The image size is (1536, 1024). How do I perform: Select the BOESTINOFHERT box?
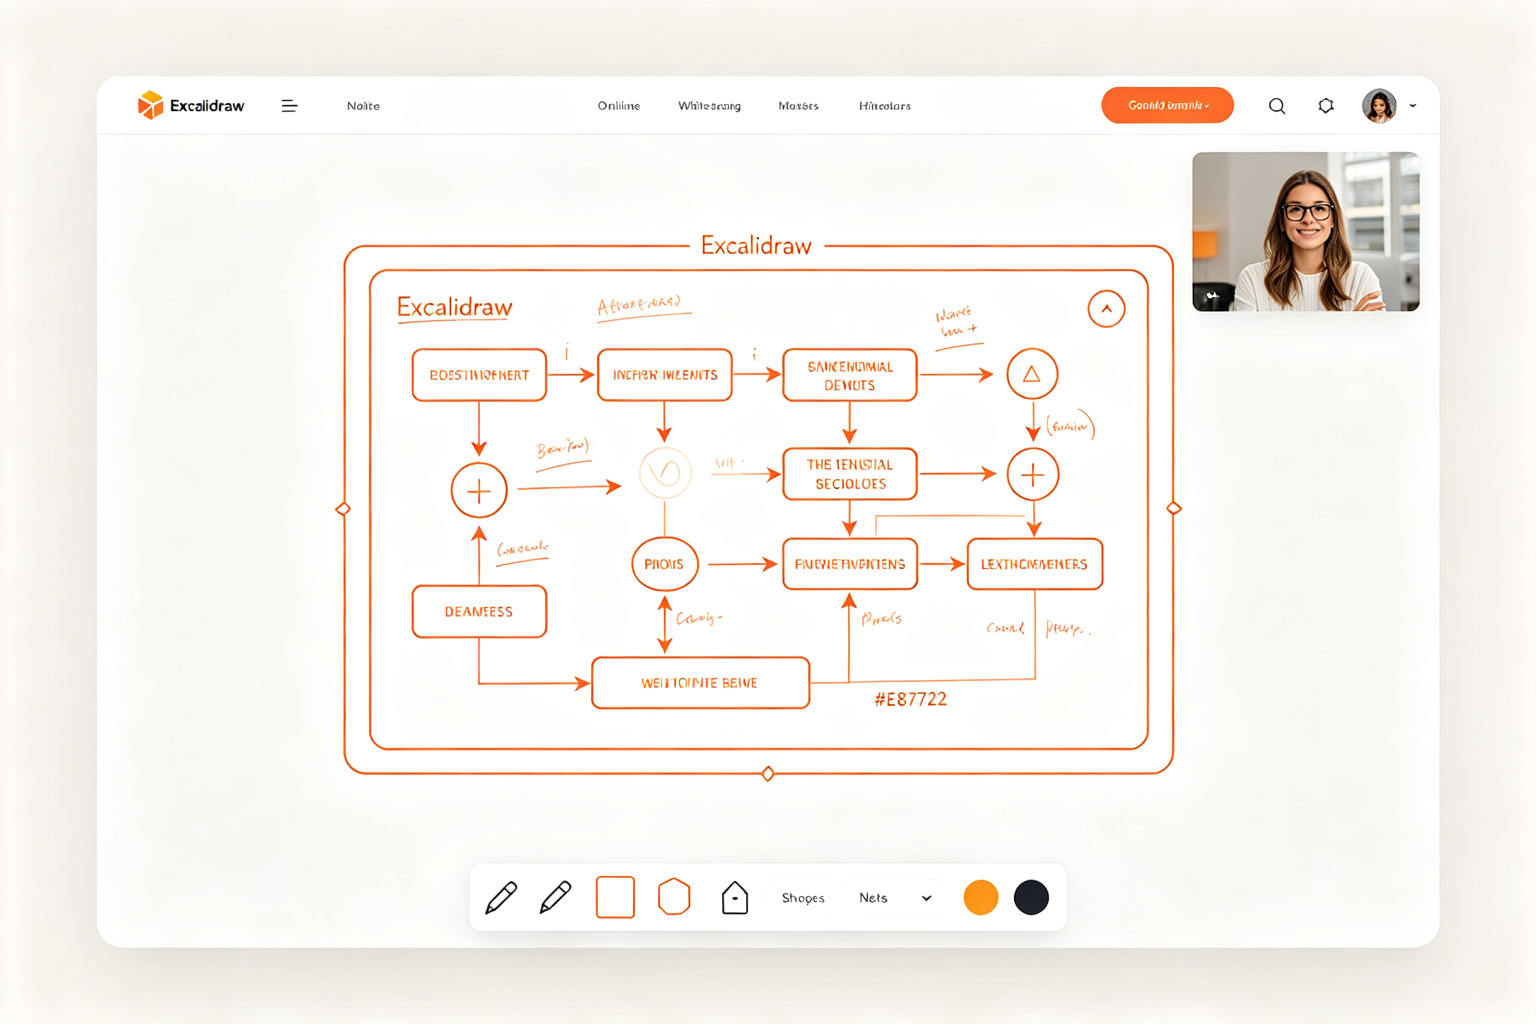coord(479,375)
